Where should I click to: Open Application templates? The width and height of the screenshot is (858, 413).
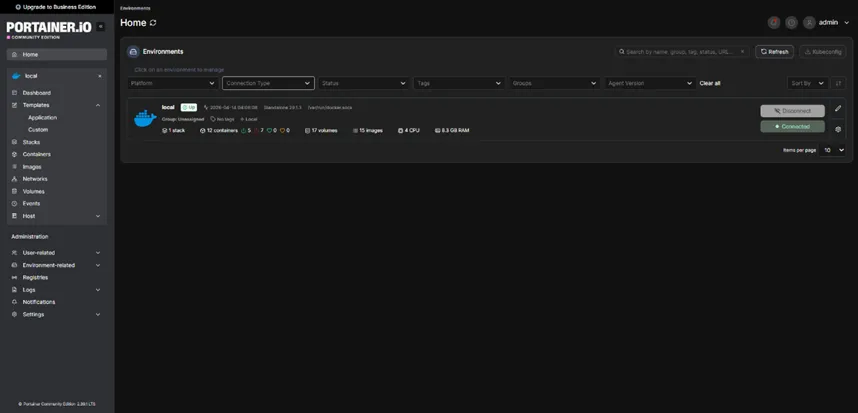[x=43, y=118]
